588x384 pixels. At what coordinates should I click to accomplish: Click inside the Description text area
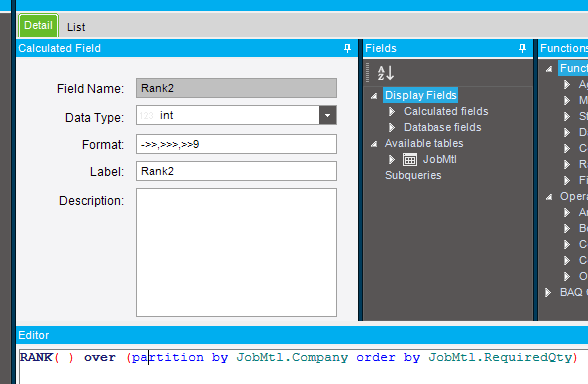coord(236,252)
